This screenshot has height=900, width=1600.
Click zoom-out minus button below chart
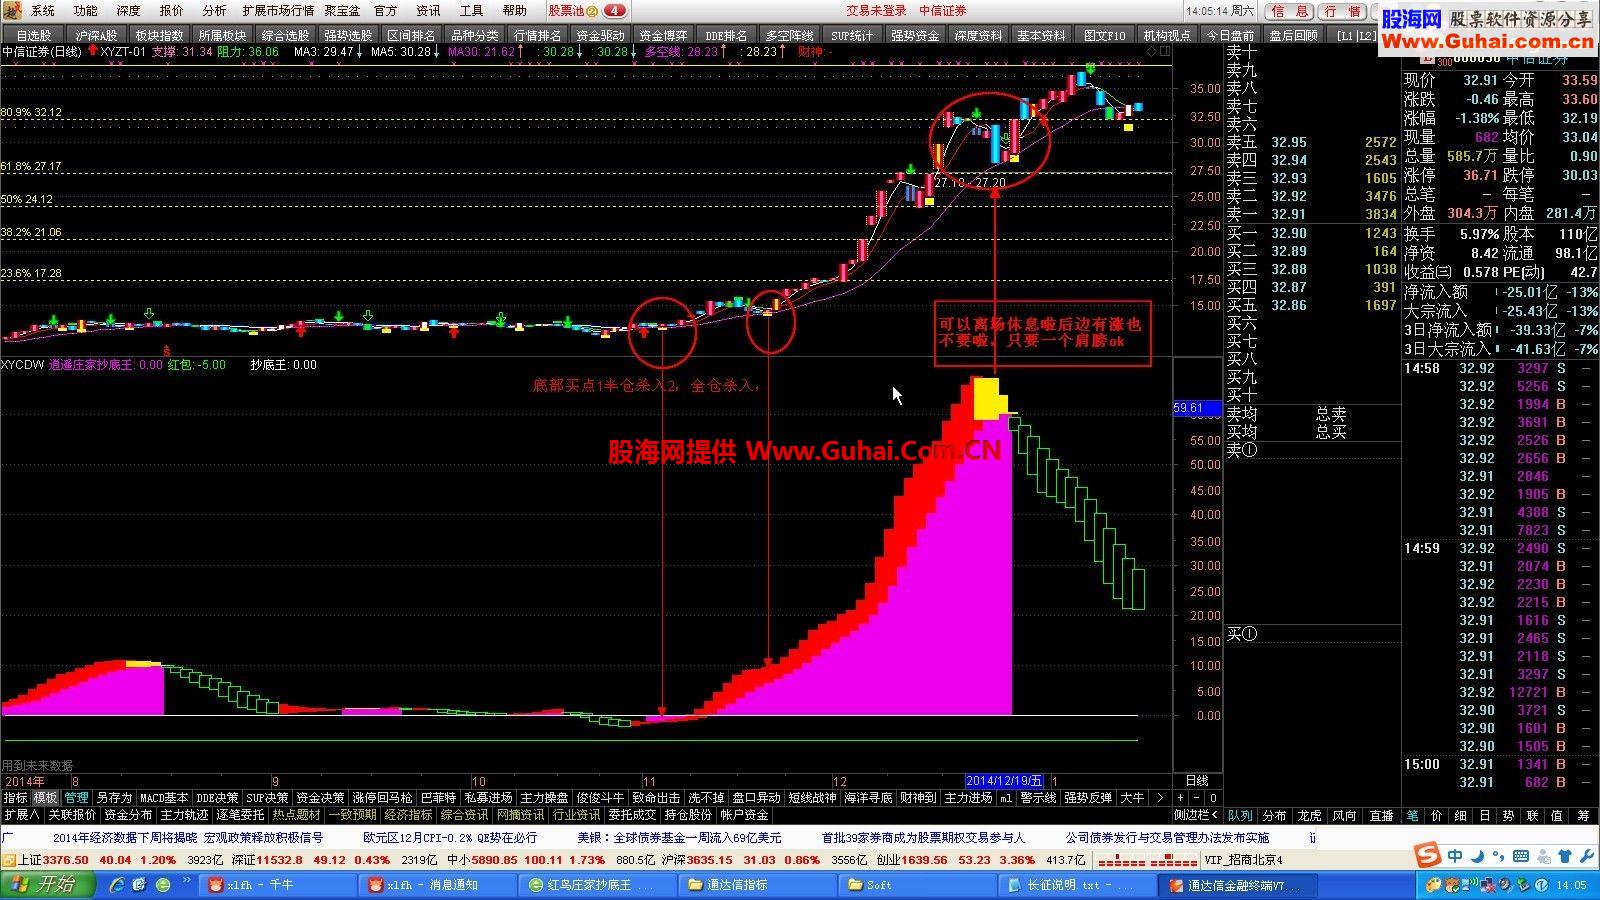point(1197,798)
